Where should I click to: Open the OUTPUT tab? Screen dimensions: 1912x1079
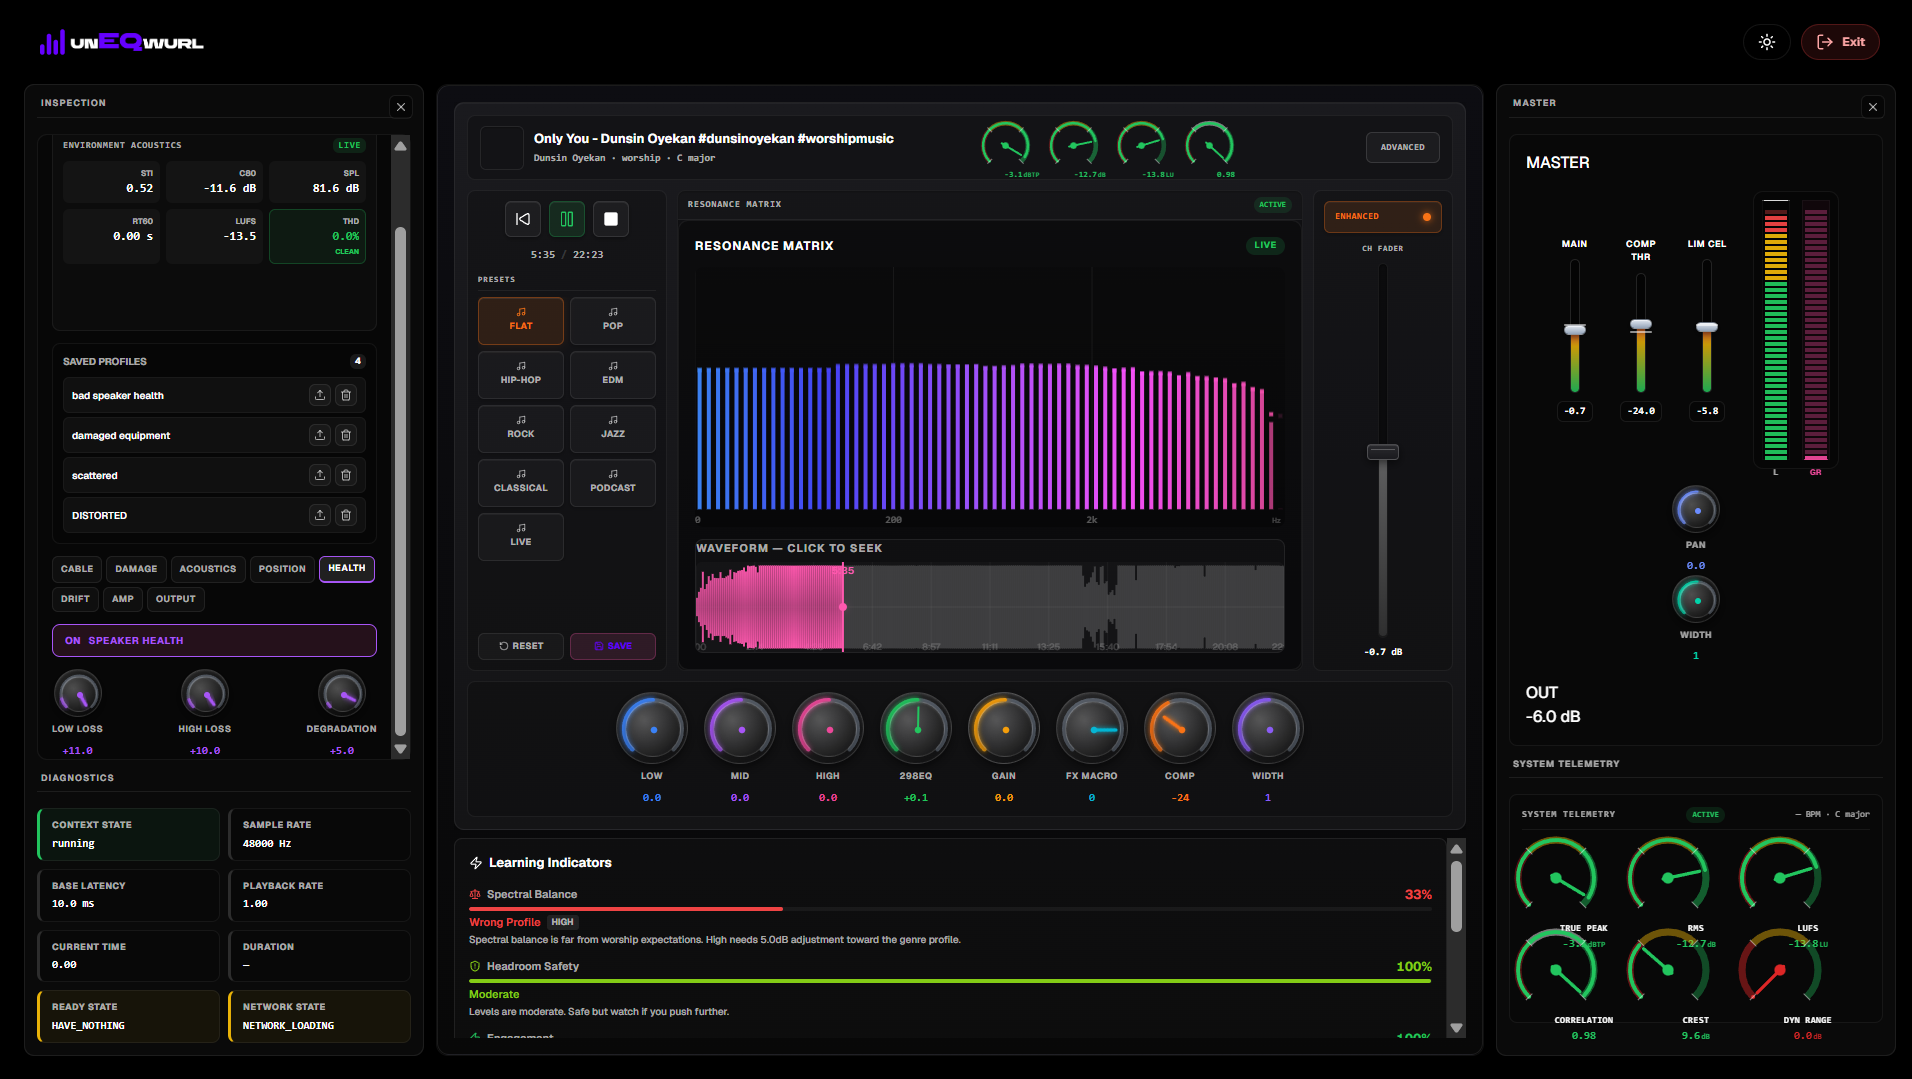point(176,599)
